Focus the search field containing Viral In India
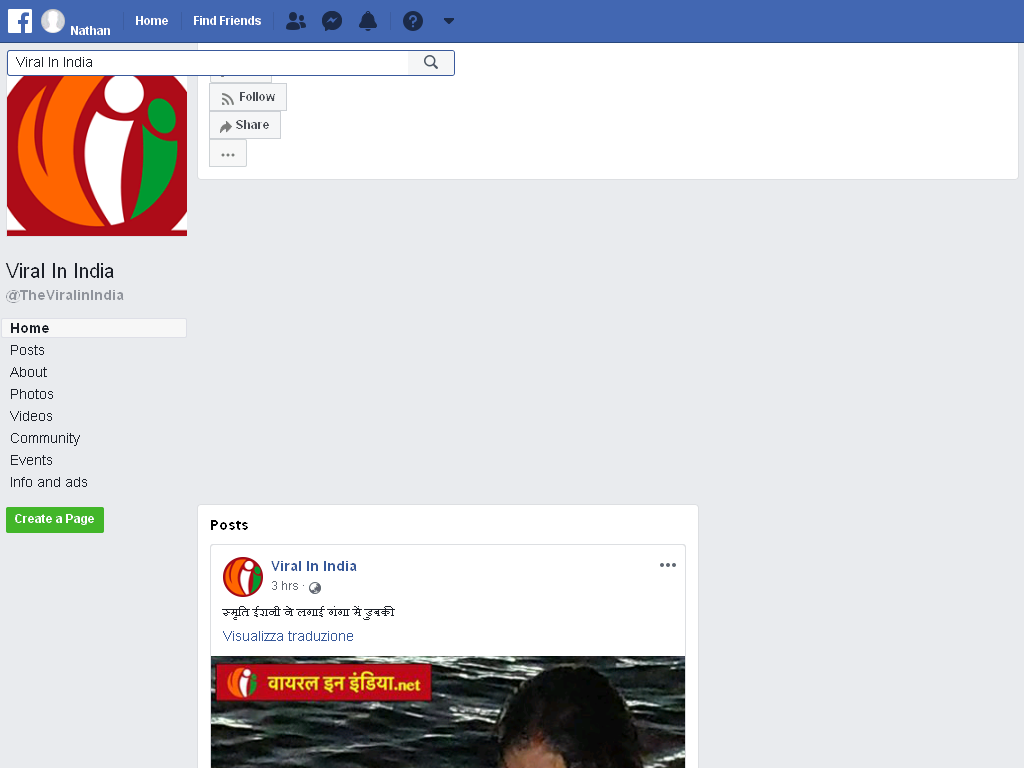Image resolution: width=1024 pixels, height=768 pixels. [208, 63]
